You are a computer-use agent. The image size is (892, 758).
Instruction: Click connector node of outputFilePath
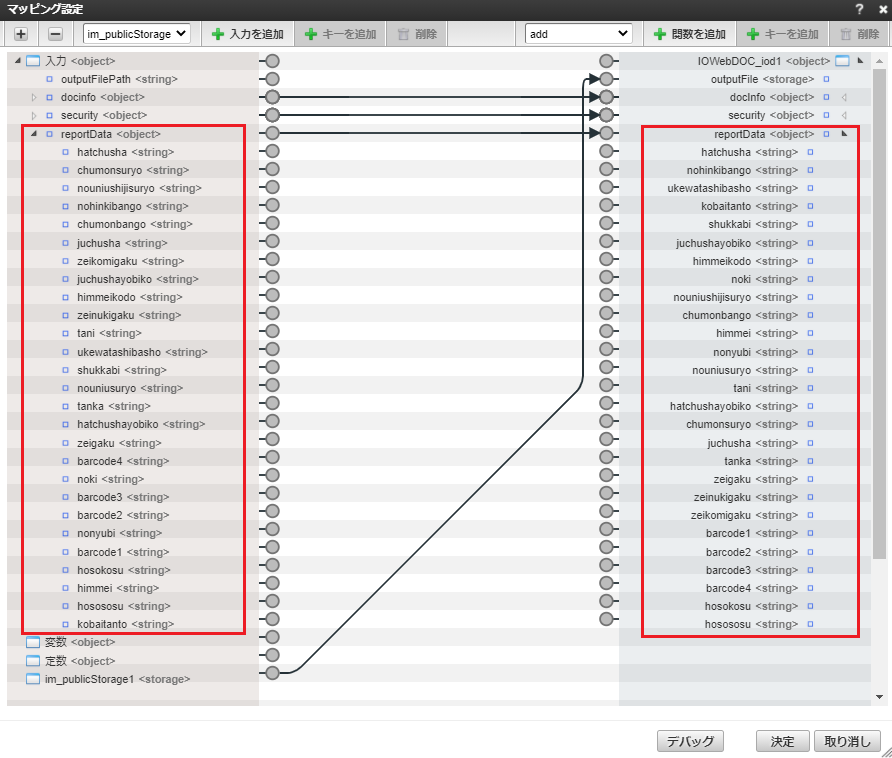(272, 79)
